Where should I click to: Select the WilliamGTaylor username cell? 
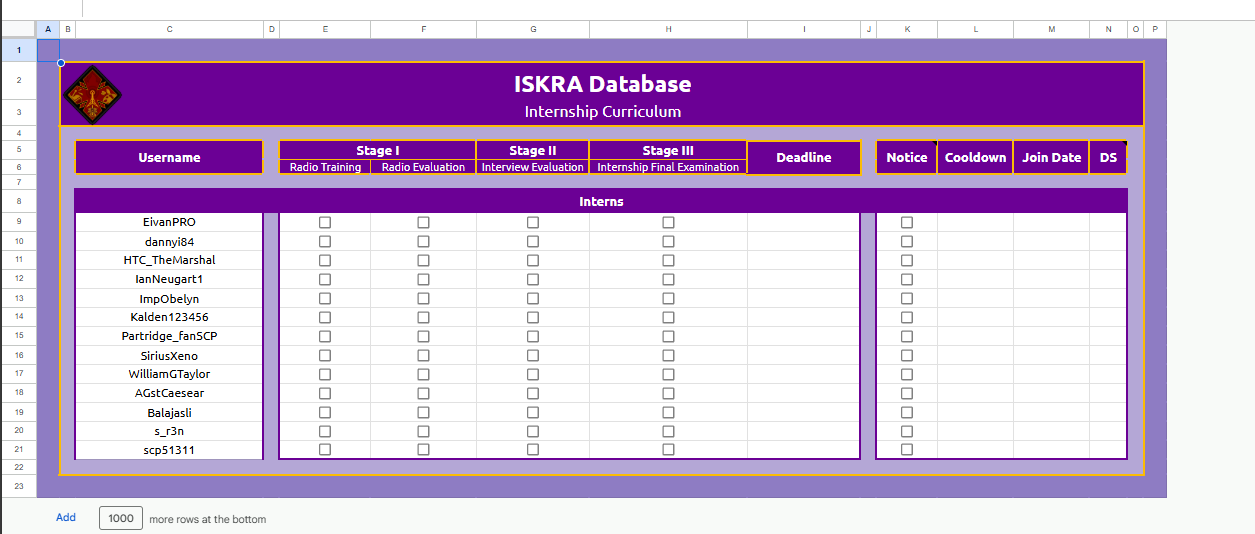click(x=169, y=374)
